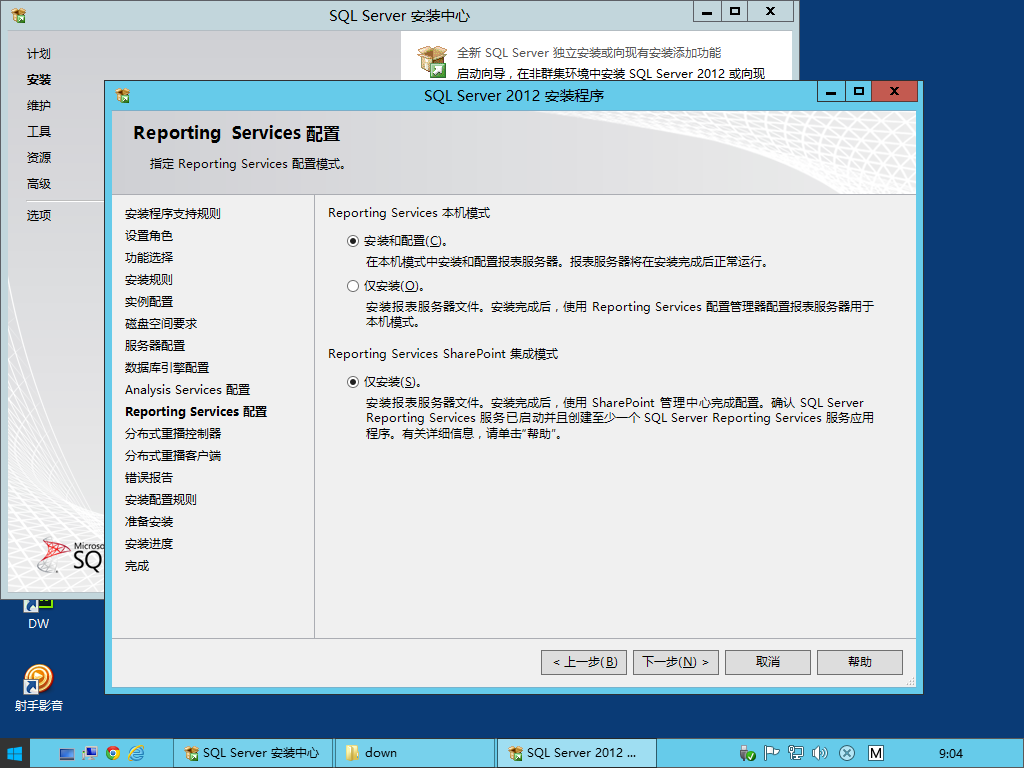The width and height of the screenshot is (1024, 768).
Task: Select 完成 step in setup list
Action: pos(136,566)
